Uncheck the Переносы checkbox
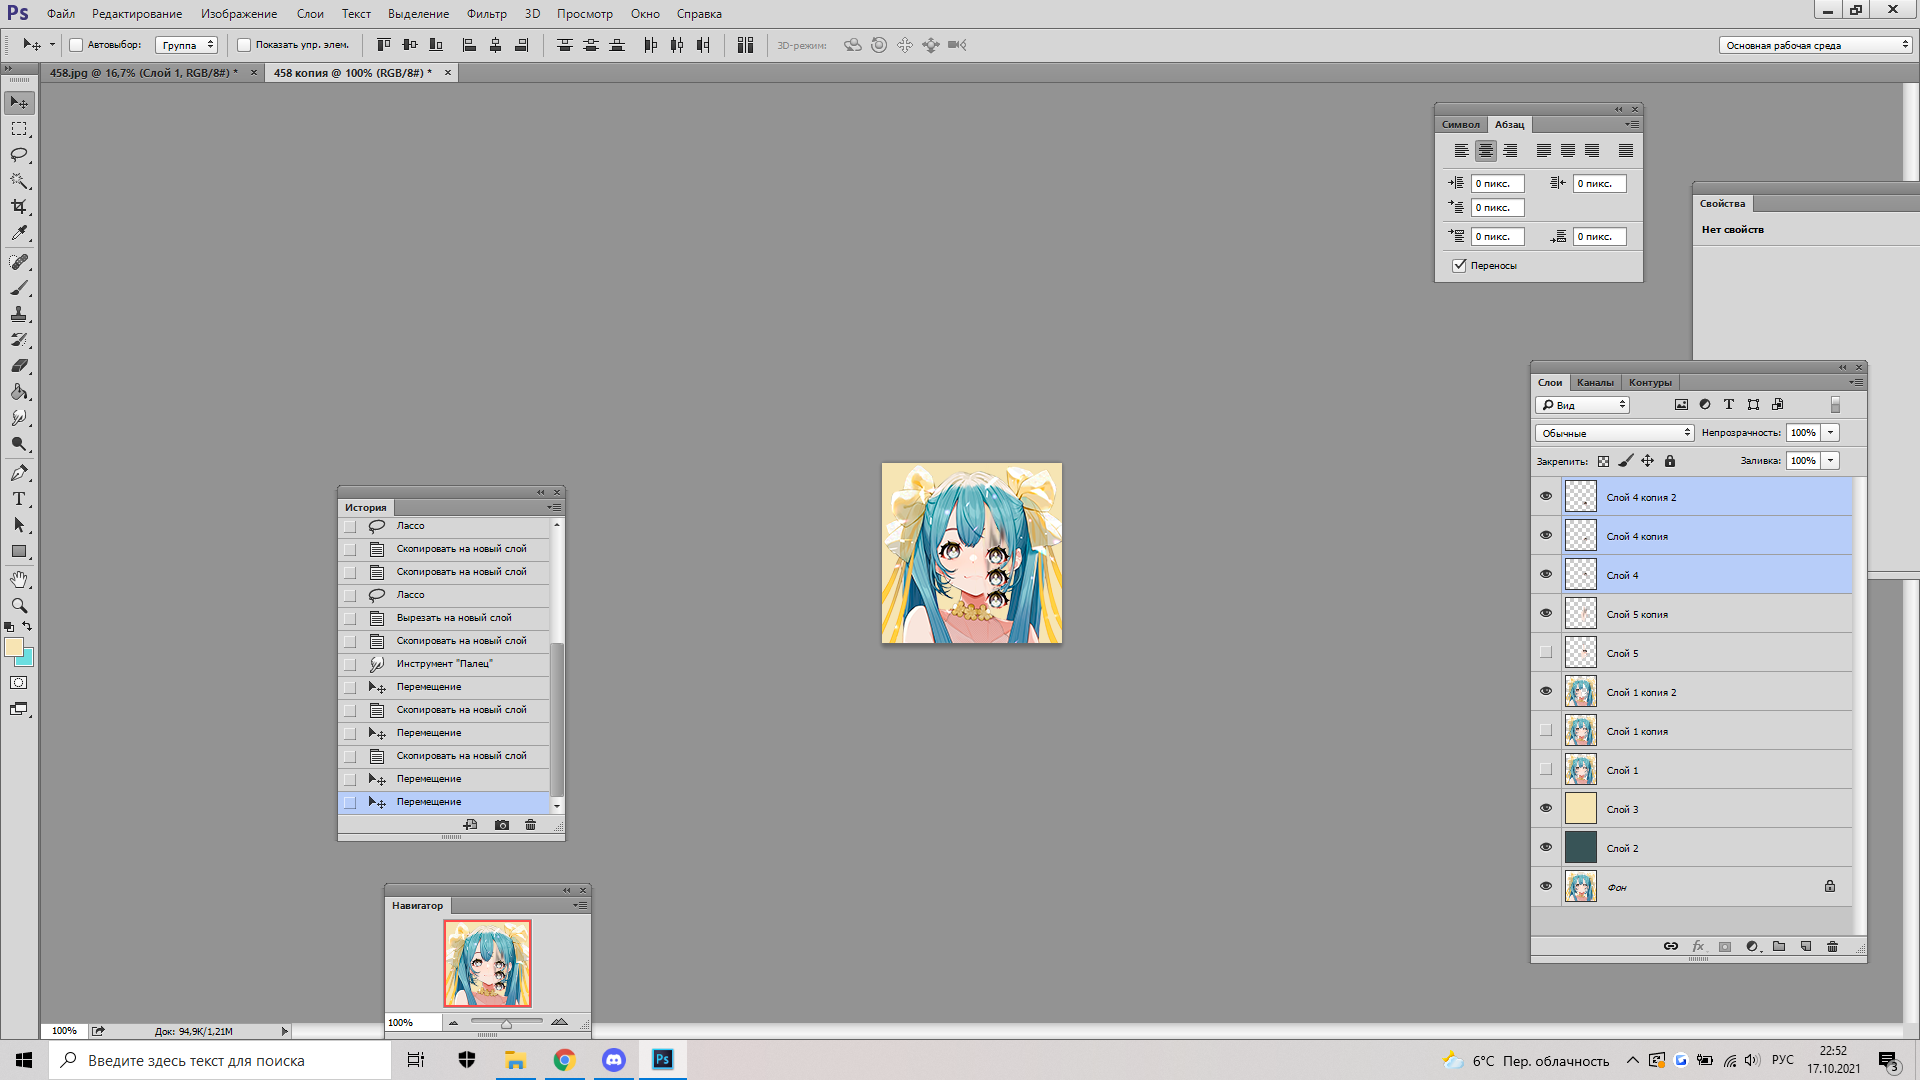 (1460, 266)
